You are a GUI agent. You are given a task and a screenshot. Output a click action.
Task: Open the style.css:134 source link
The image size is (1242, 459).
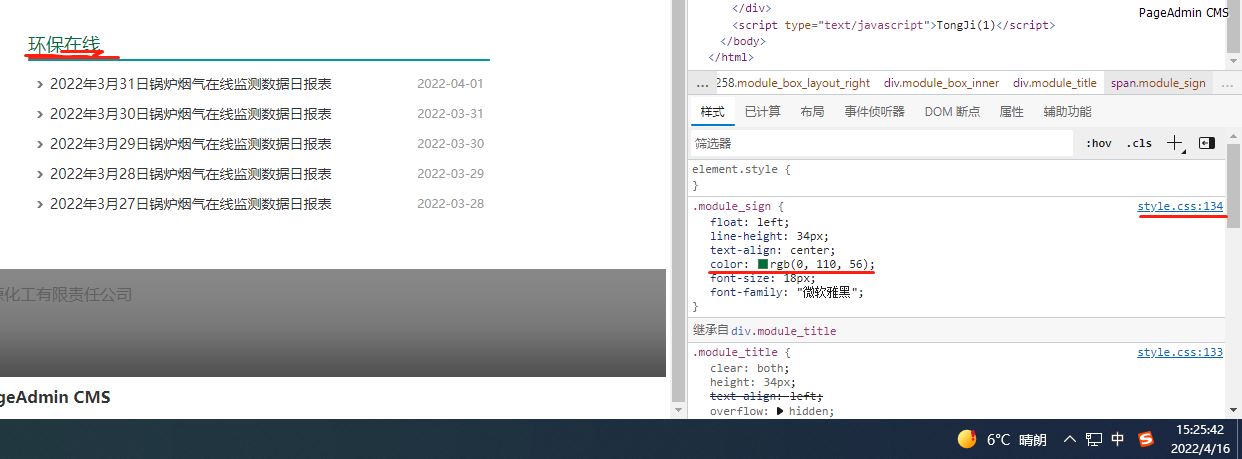pos(1179,206)
